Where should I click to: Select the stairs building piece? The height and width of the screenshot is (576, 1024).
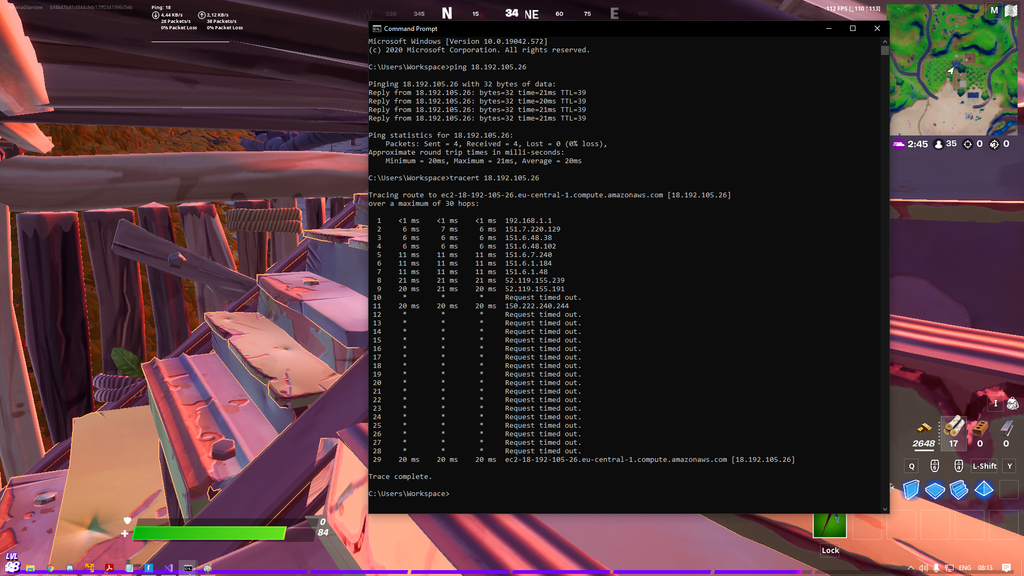pos(959,490)
